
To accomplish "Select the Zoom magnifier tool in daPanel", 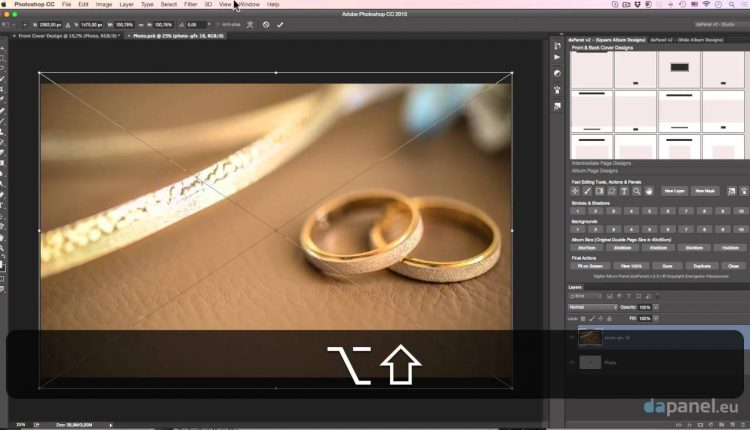I will 637,191.
